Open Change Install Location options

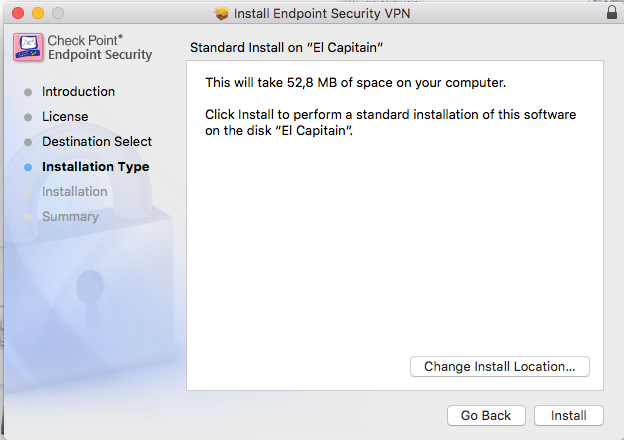point(500,366)
